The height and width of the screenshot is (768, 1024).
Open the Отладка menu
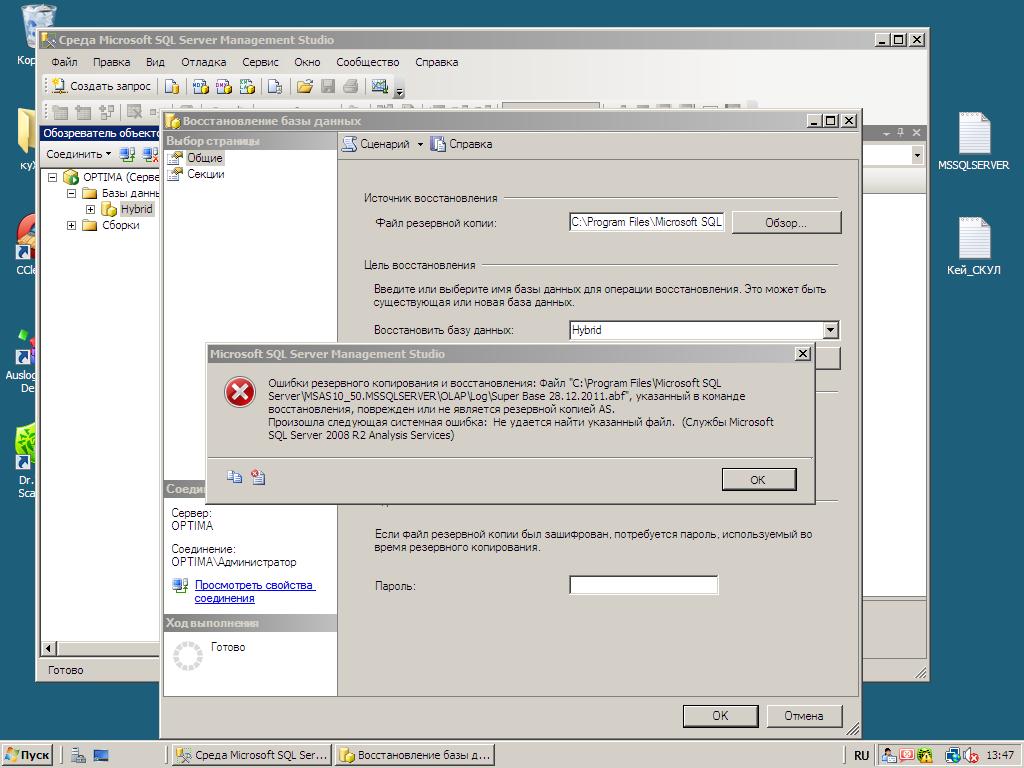[203, 62]
